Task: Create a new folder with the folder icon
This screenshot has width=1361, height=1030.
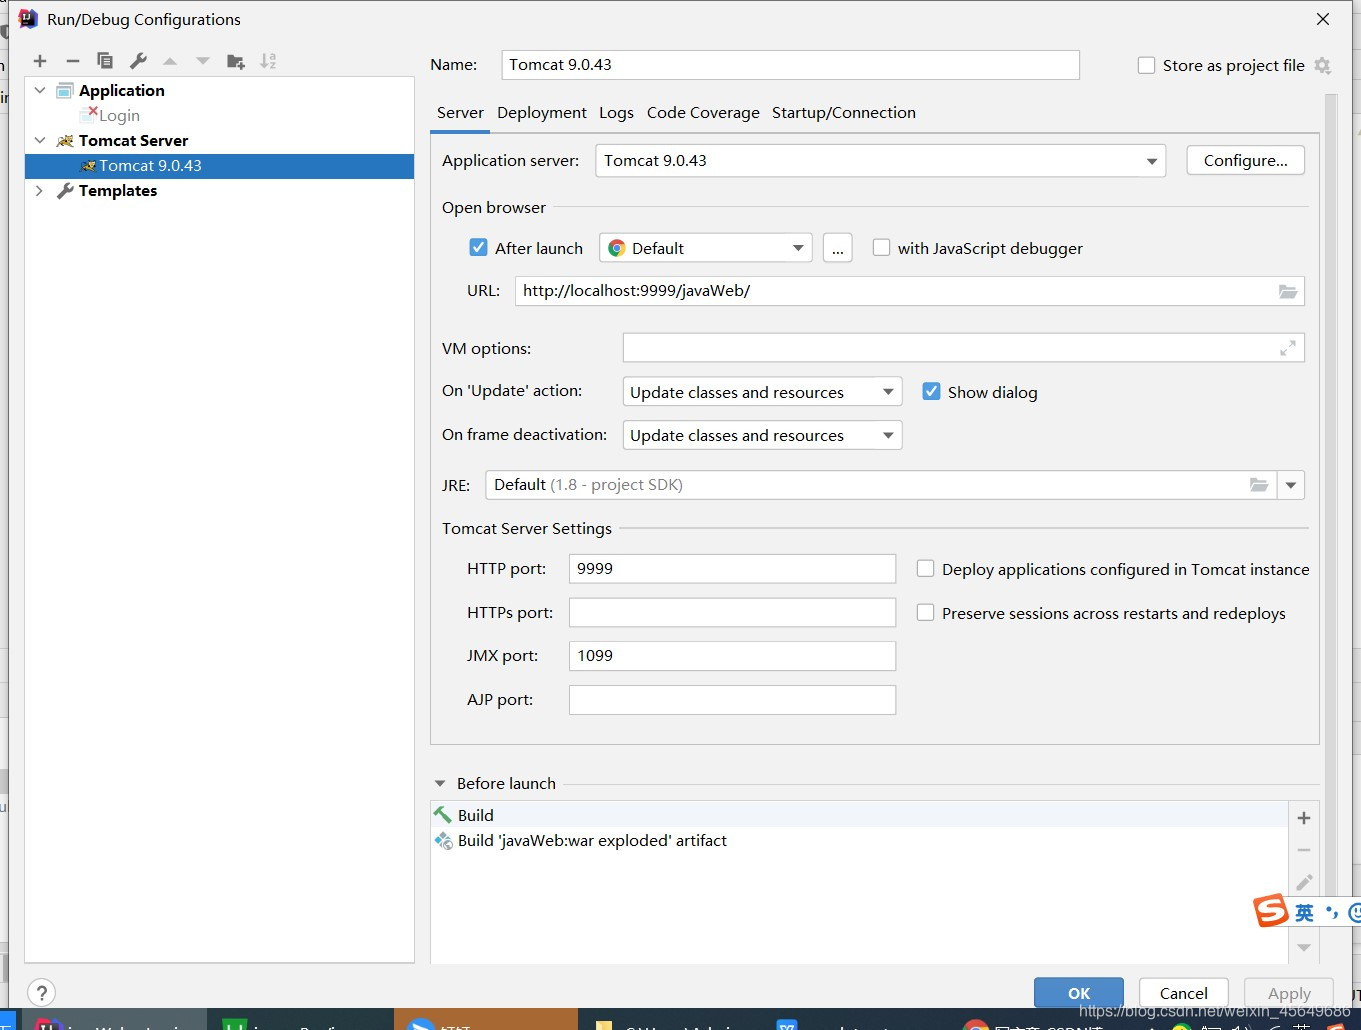Action: point(236,61)
